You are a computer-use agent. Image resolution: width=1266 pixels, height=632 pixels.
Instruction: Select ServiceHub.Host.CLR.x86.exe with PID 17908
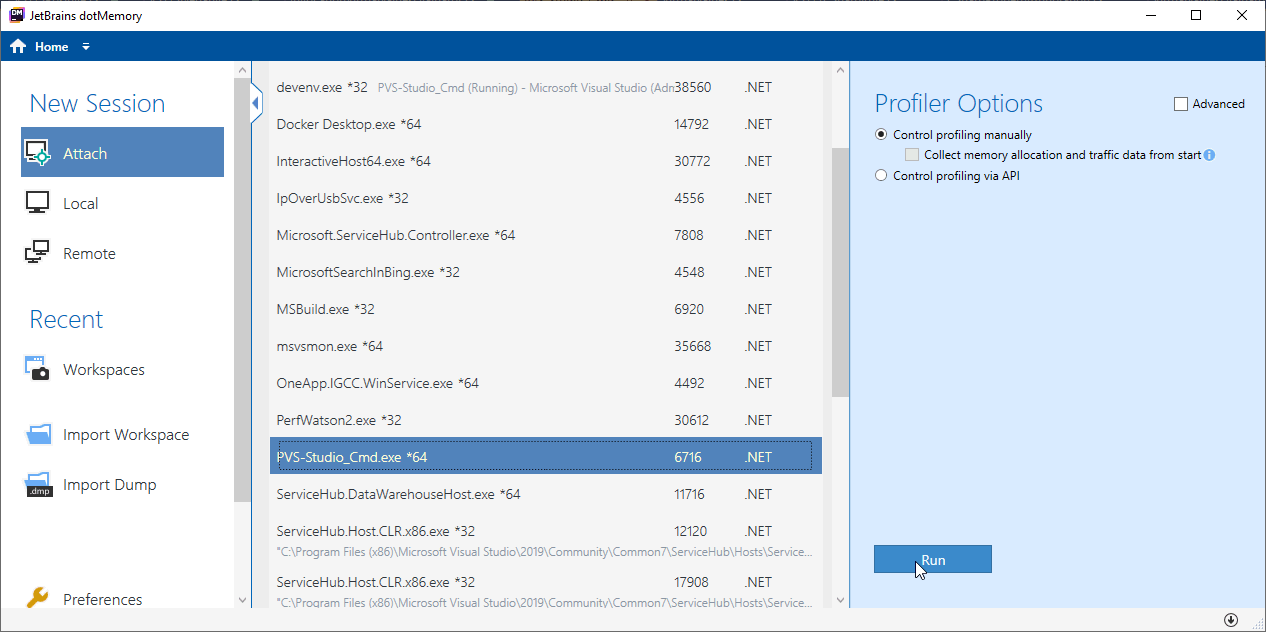[x=546, y=589]
